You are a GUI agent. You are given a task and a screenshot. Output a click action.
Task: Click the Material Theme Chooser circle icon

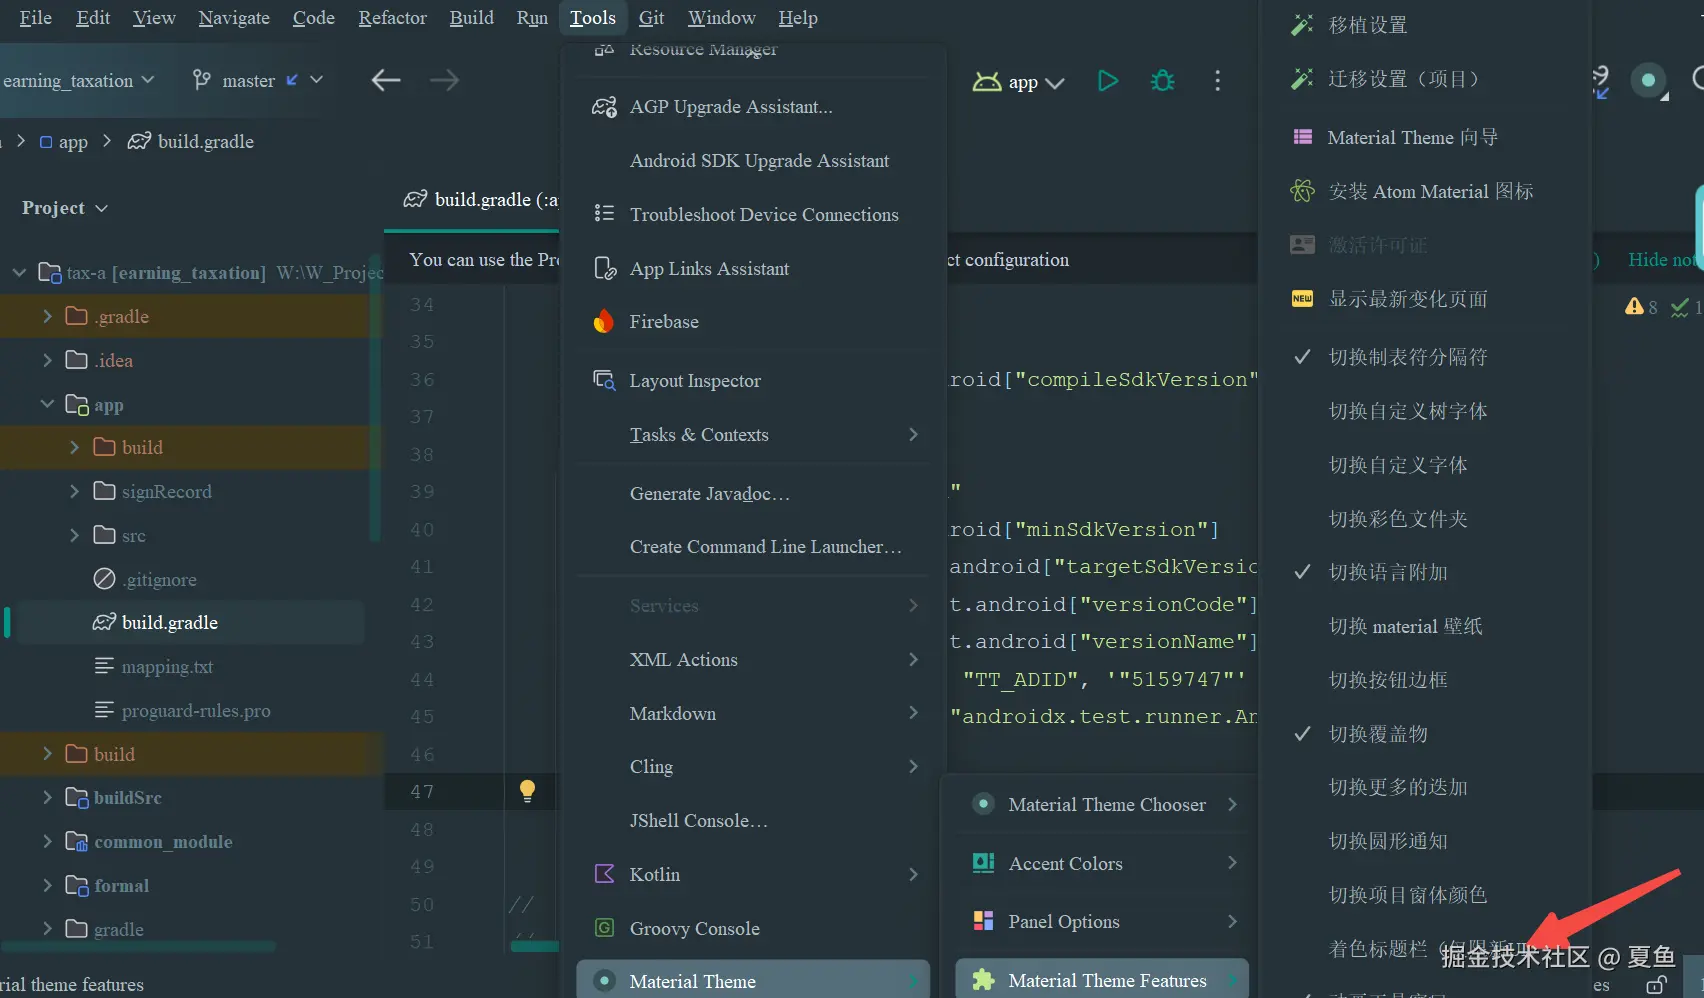(984, 804)
